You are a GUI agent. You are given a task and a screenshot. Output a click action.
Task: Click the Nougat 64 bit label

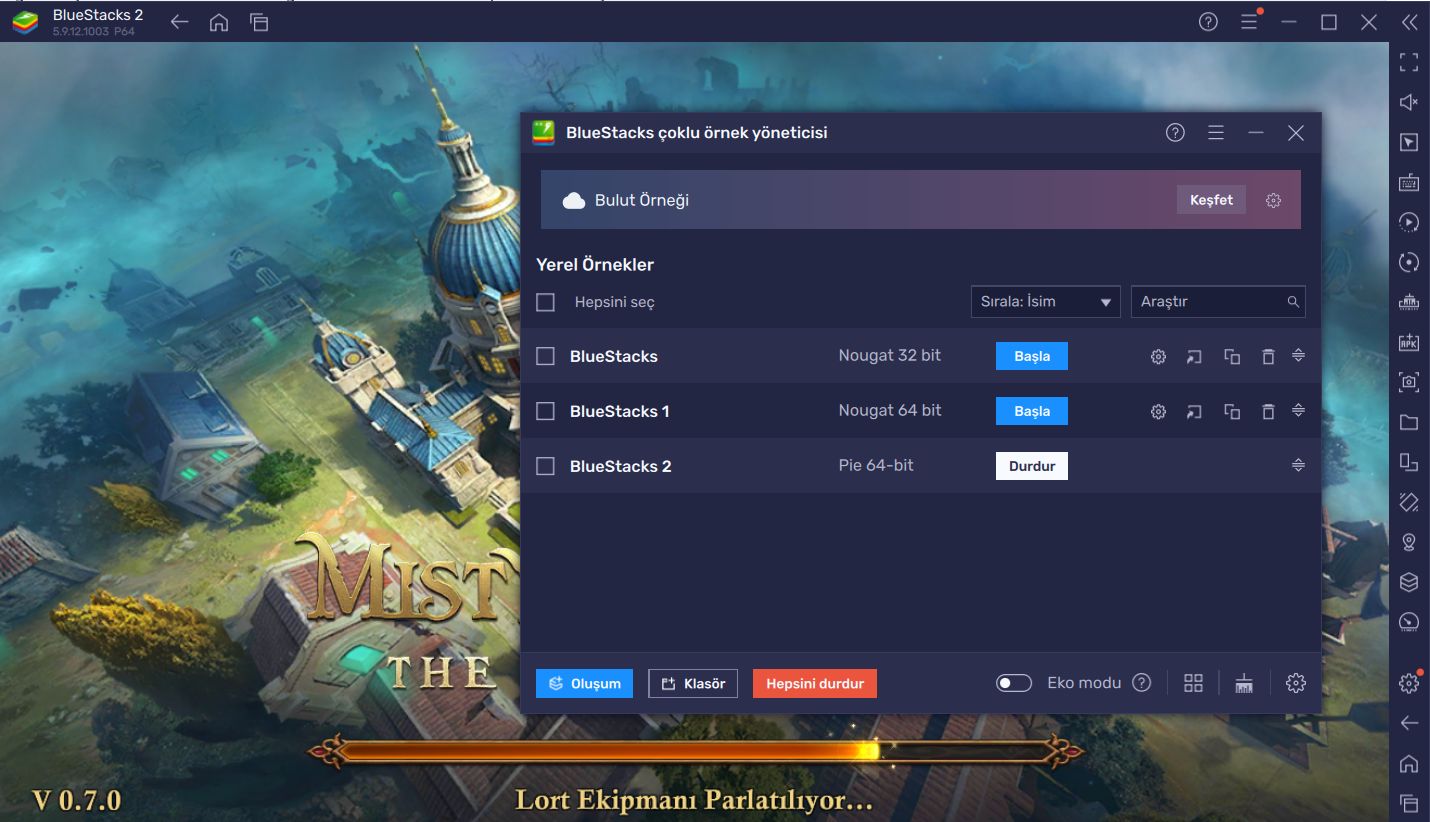coord(890,410)
